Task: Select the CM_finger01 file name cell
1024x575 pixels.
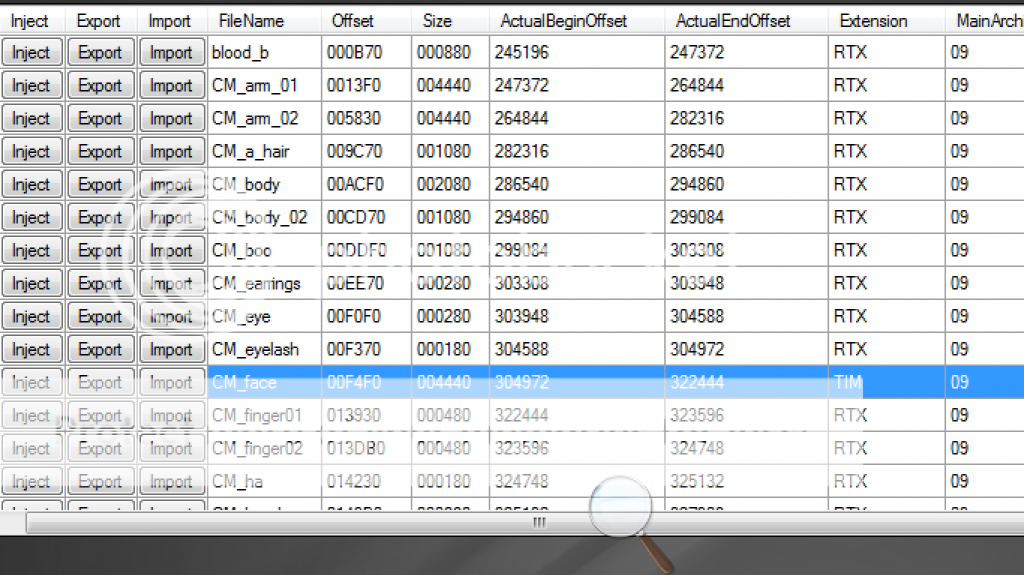Action: tap(264, 416)
